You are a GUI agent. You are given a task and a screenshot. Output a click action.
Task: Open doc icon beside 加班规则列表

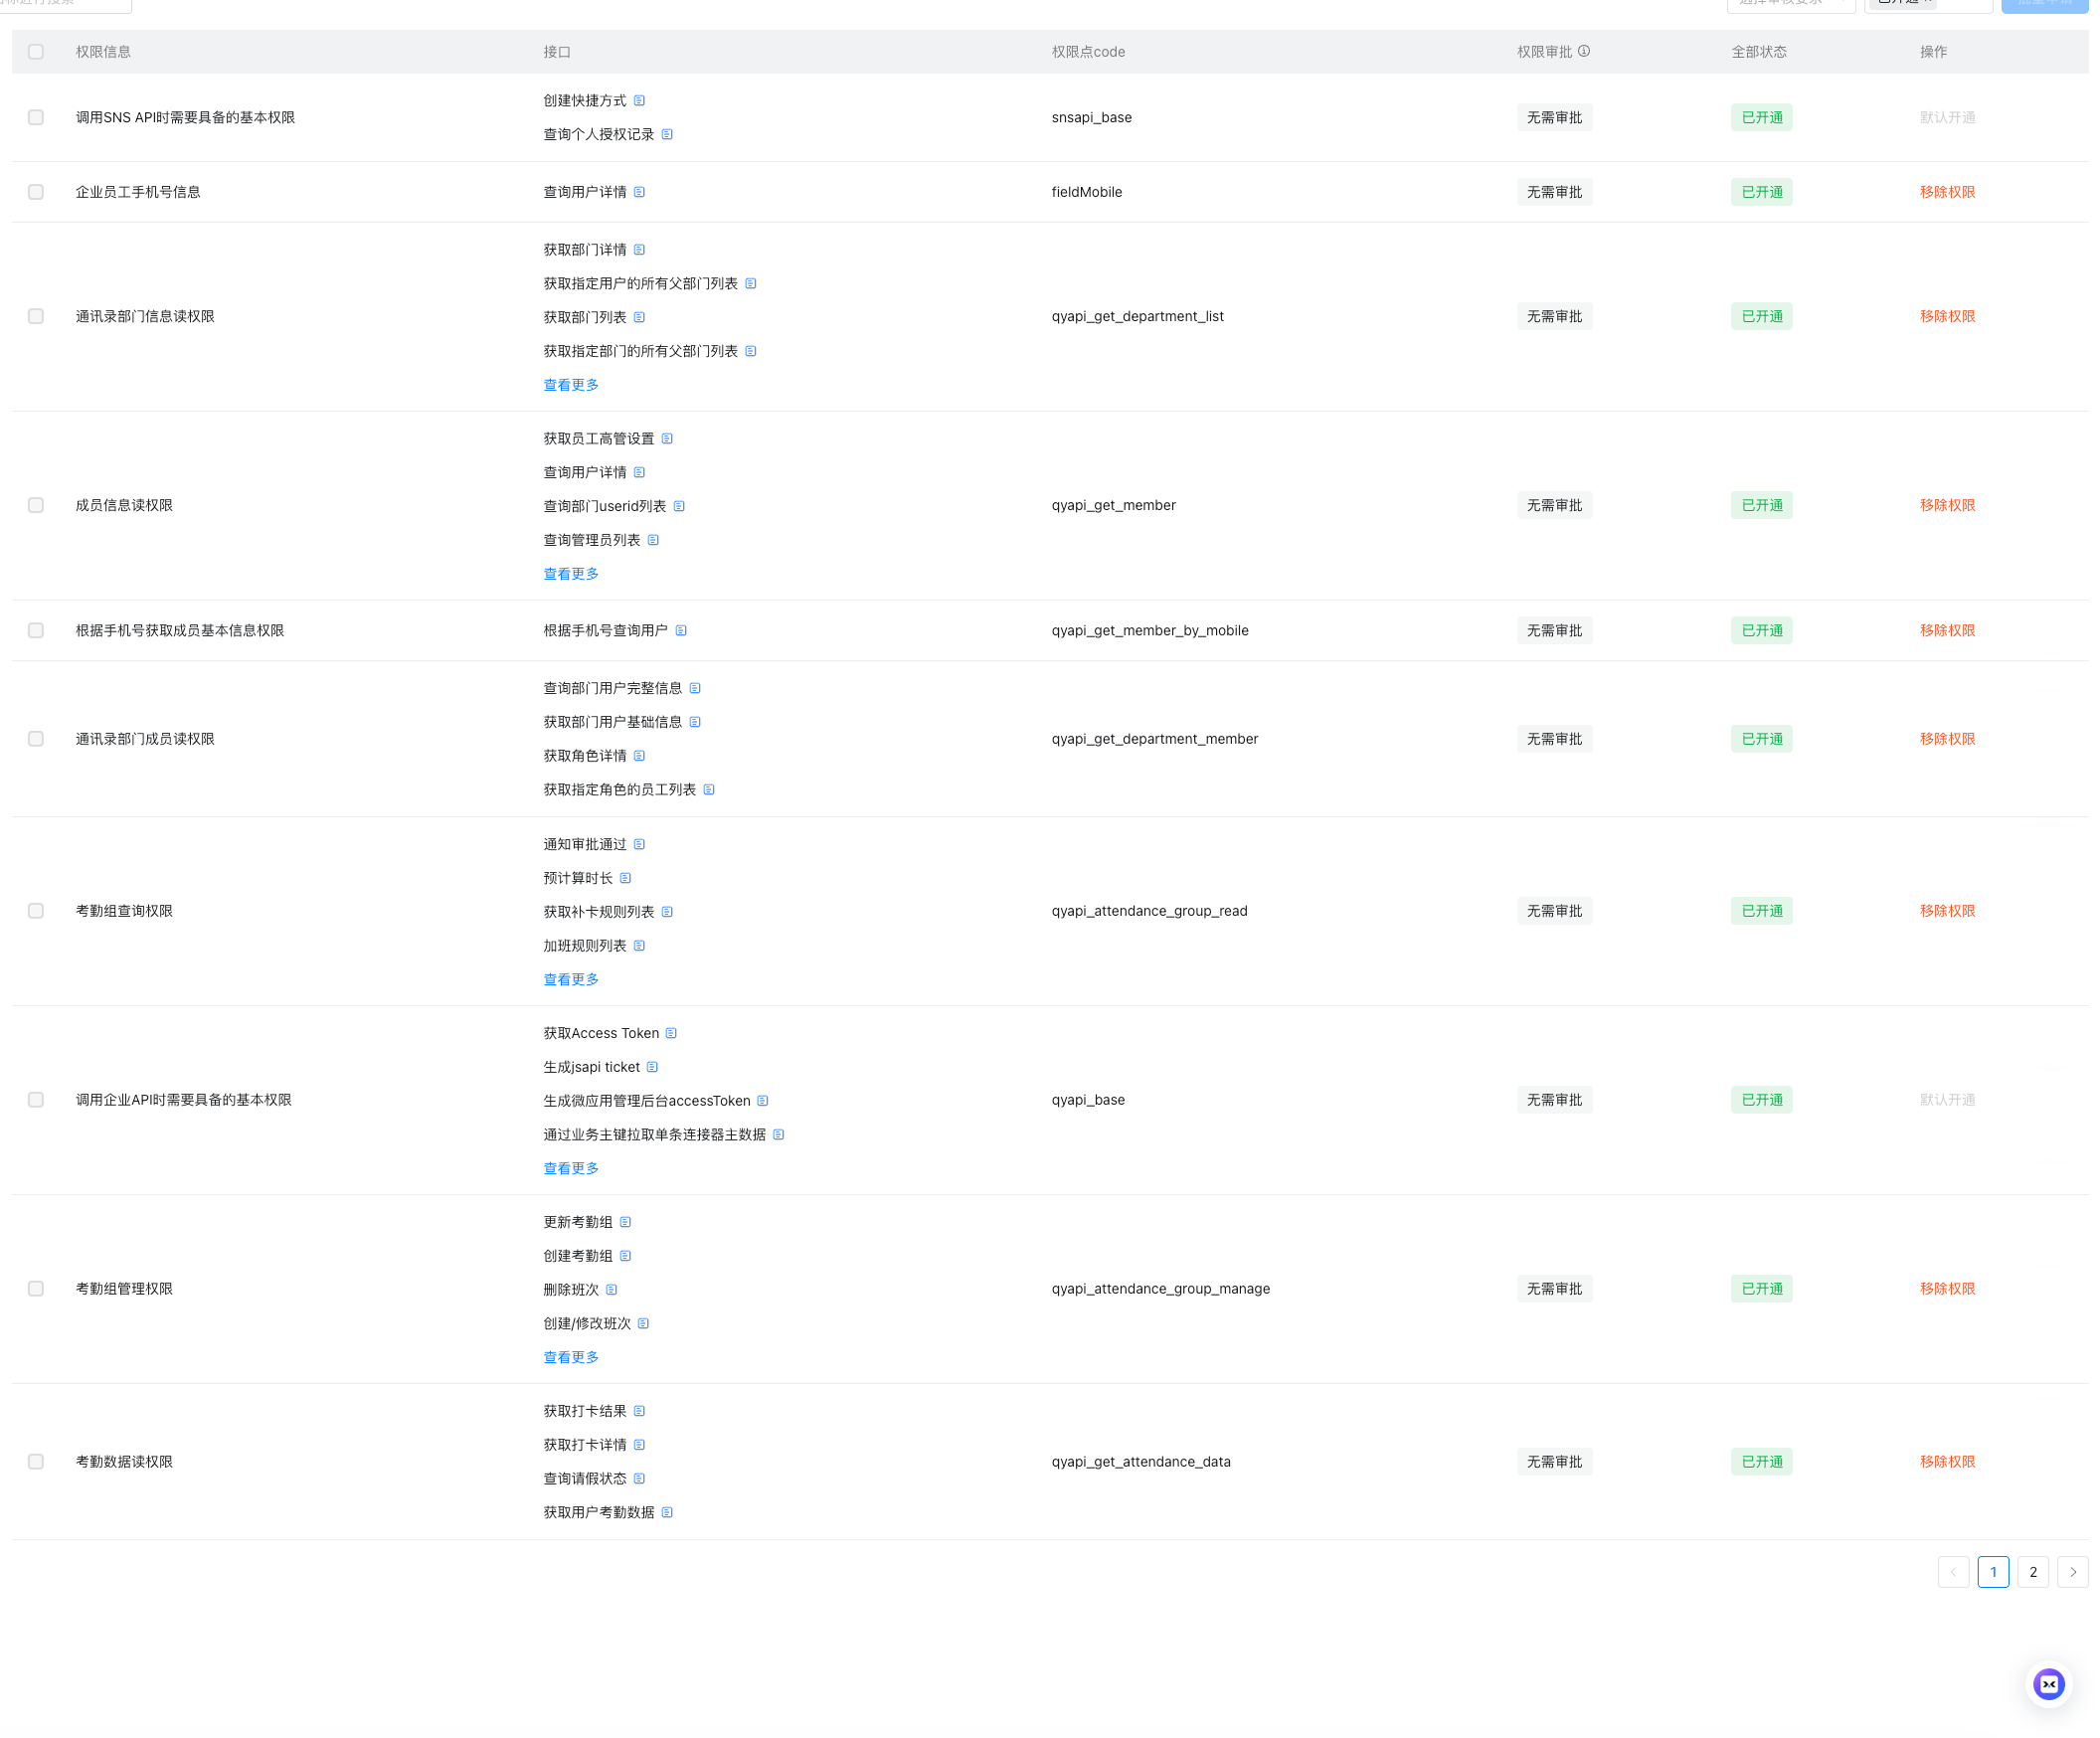pyautogui.click(x=639, y=947)
